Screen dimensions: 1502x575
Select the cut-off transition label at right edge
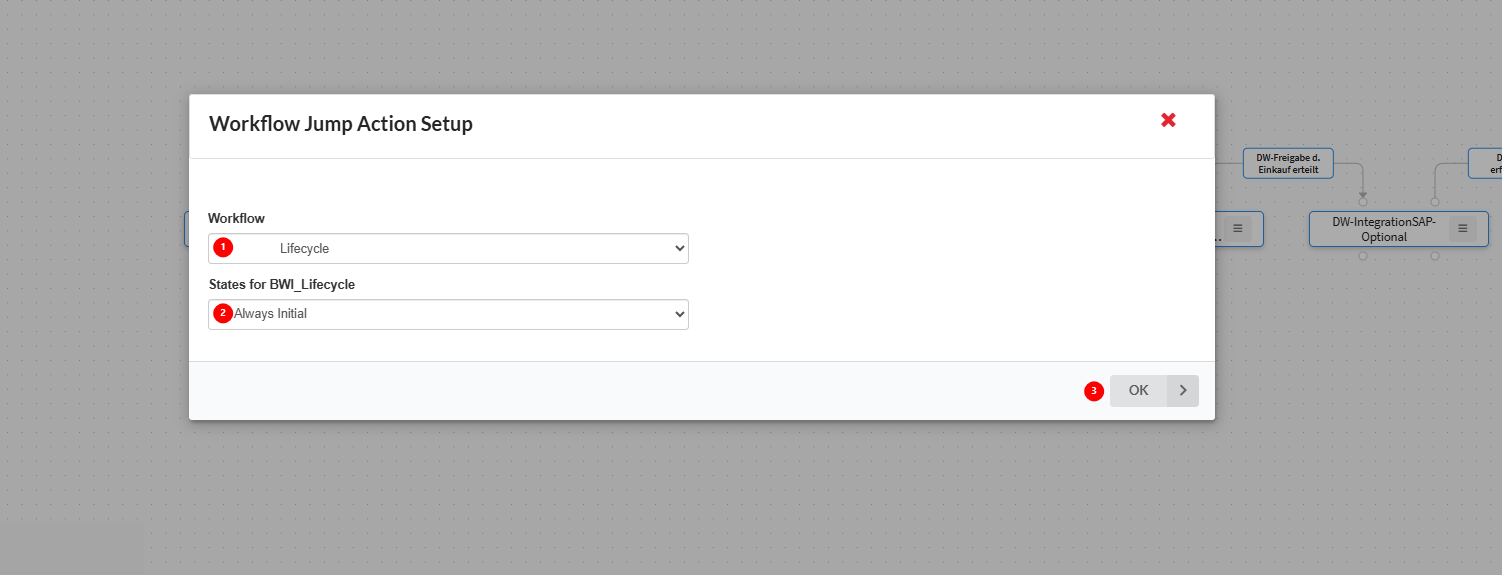(x=1488, y=163)
